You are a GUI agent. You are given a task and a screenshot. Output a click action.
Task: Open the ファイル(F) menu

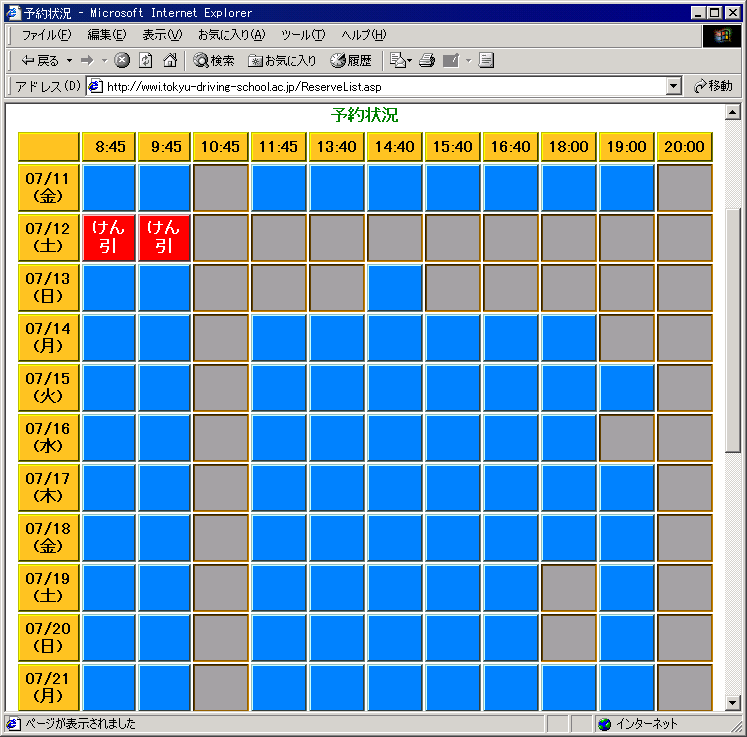click(x=46, y=35)
